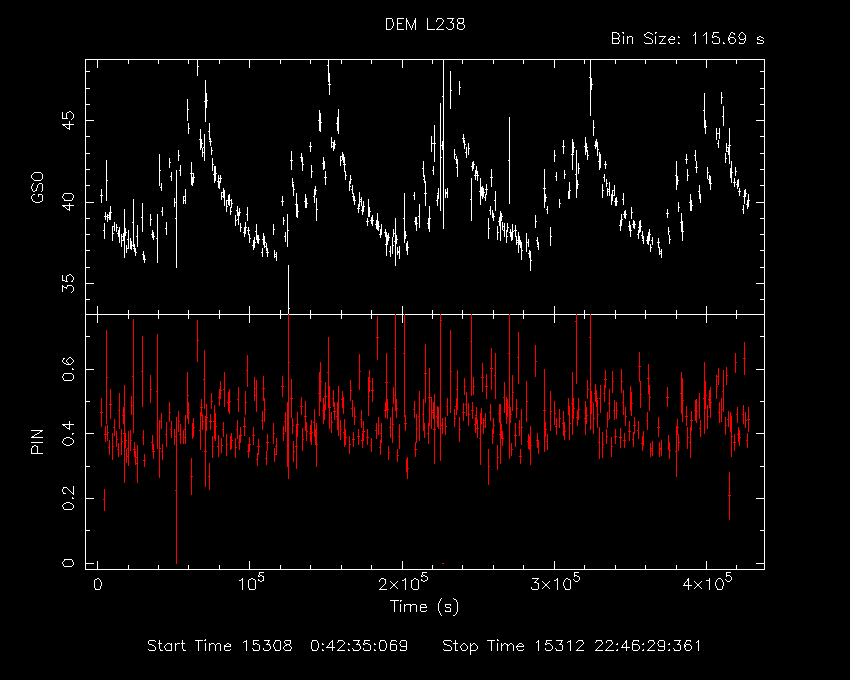Screen dimensions: 850x680
Task: Click the GSO y-axis value 35
Action: [68, 284]
